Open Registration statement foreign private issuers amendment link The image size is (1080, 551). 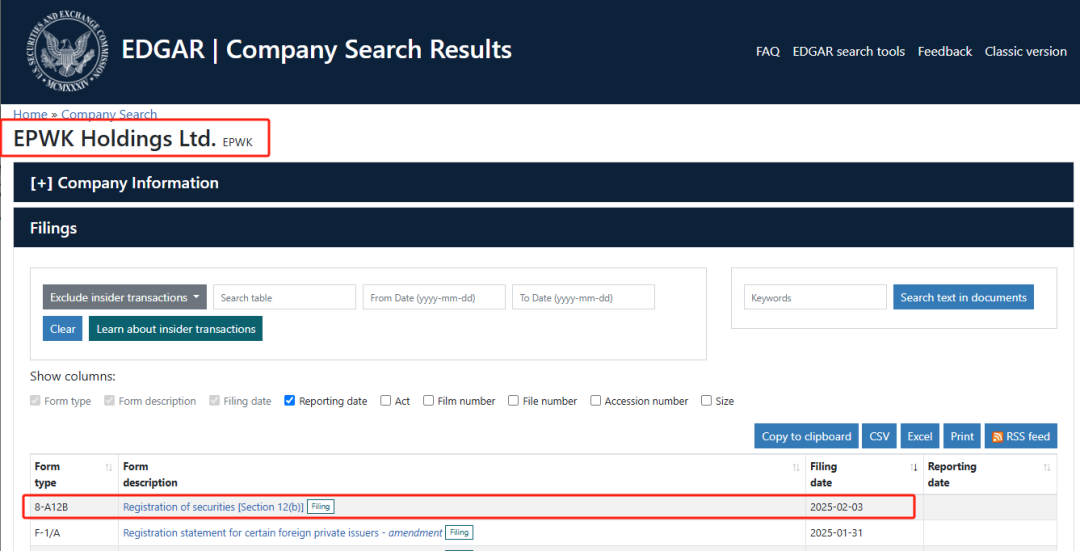[282, 533]
